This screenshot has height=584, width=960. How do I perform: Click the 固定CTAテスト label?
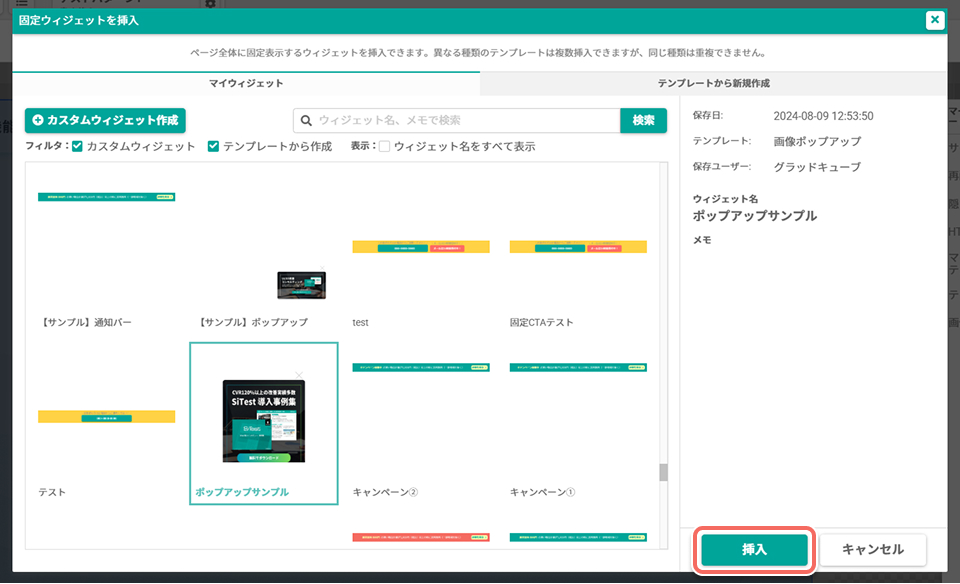point(541,322)
